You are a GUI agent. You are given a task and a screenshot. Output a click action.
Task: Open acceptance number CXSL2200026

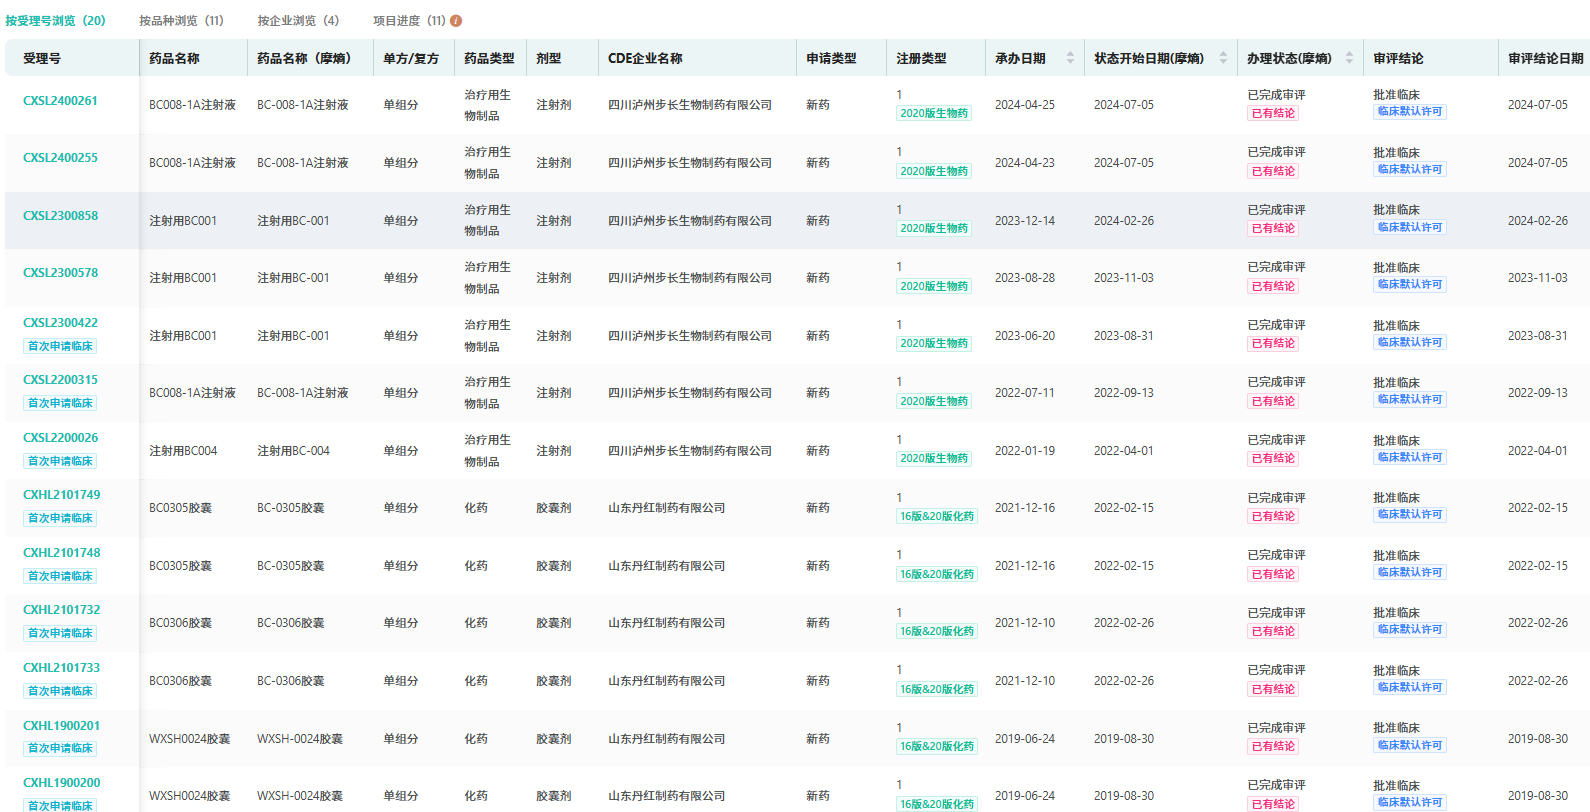[x=61, y=438]
